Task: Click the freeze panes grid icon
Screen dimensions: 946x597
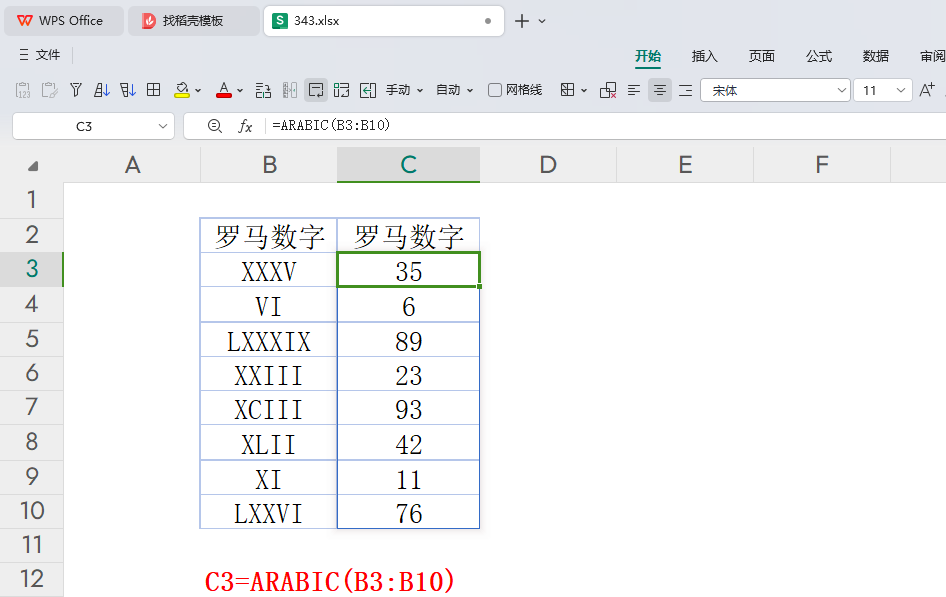Action: [567, 90]
